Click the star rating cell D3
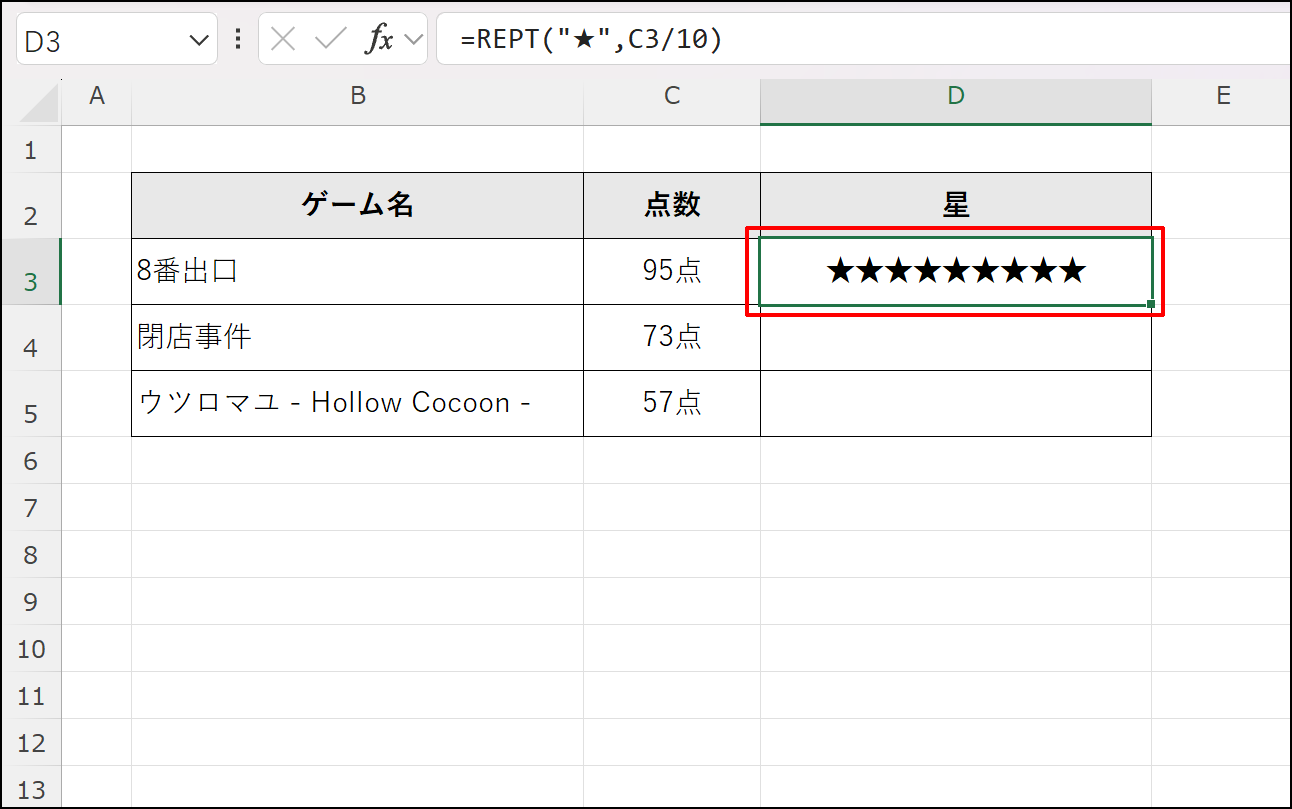The width and height of the screenshot is (1292, 809). point(955,271)
